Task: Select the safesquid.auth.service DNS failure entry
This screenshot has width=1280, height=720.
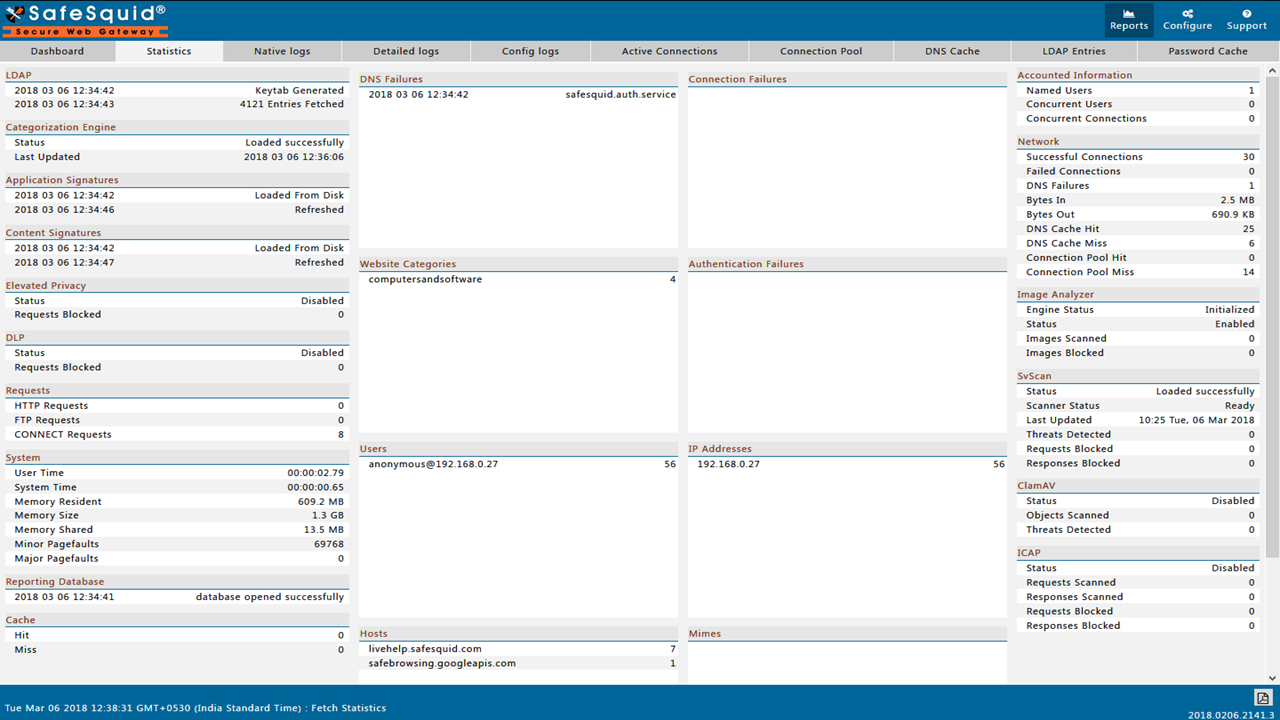Action: pos(518,95)
